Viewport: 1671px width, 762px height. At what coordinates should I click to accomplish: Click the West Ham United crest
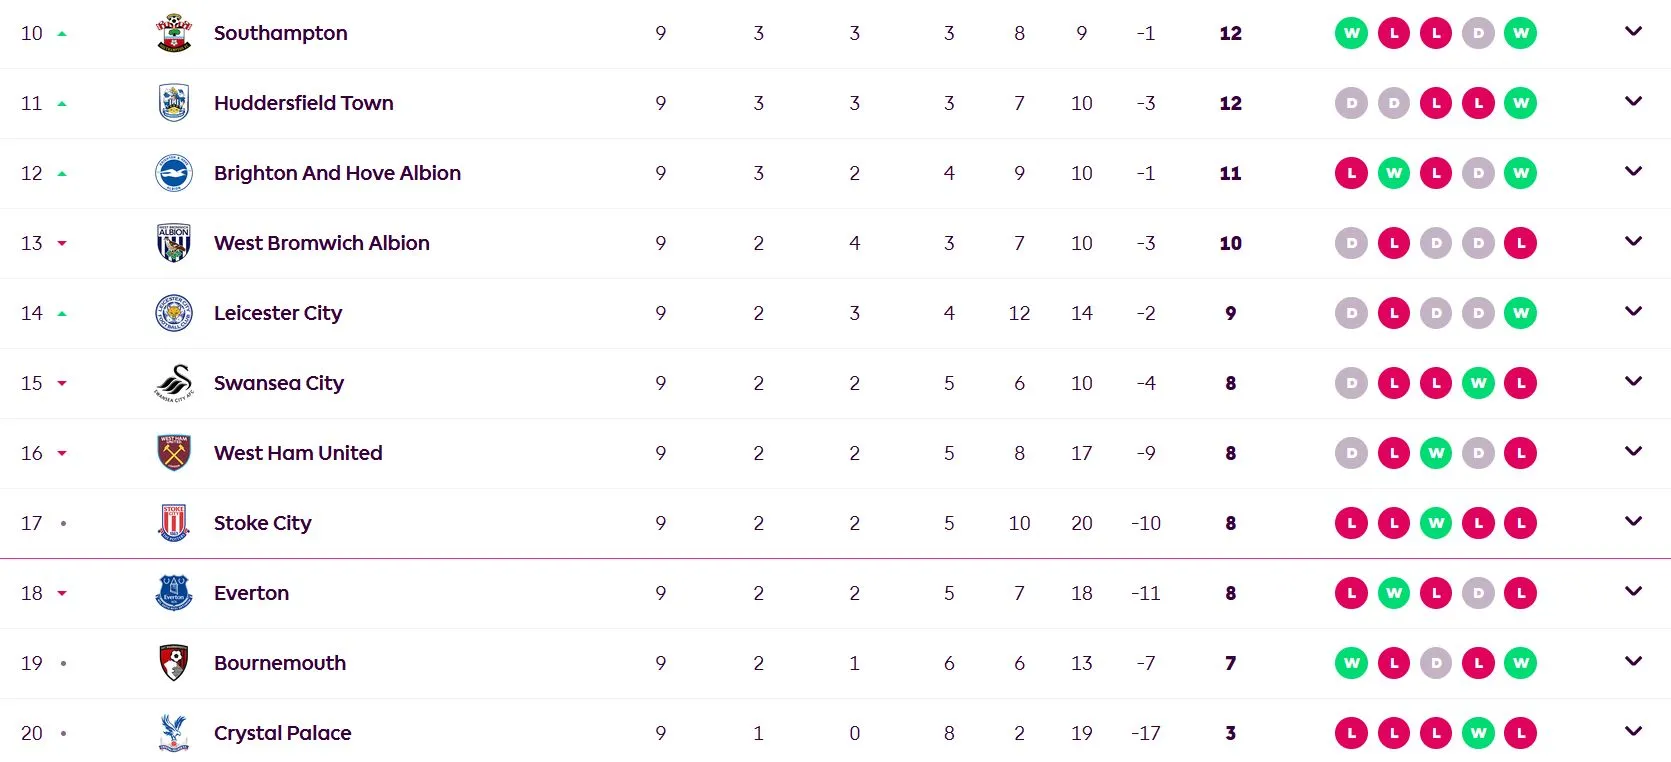click(174, 453)
